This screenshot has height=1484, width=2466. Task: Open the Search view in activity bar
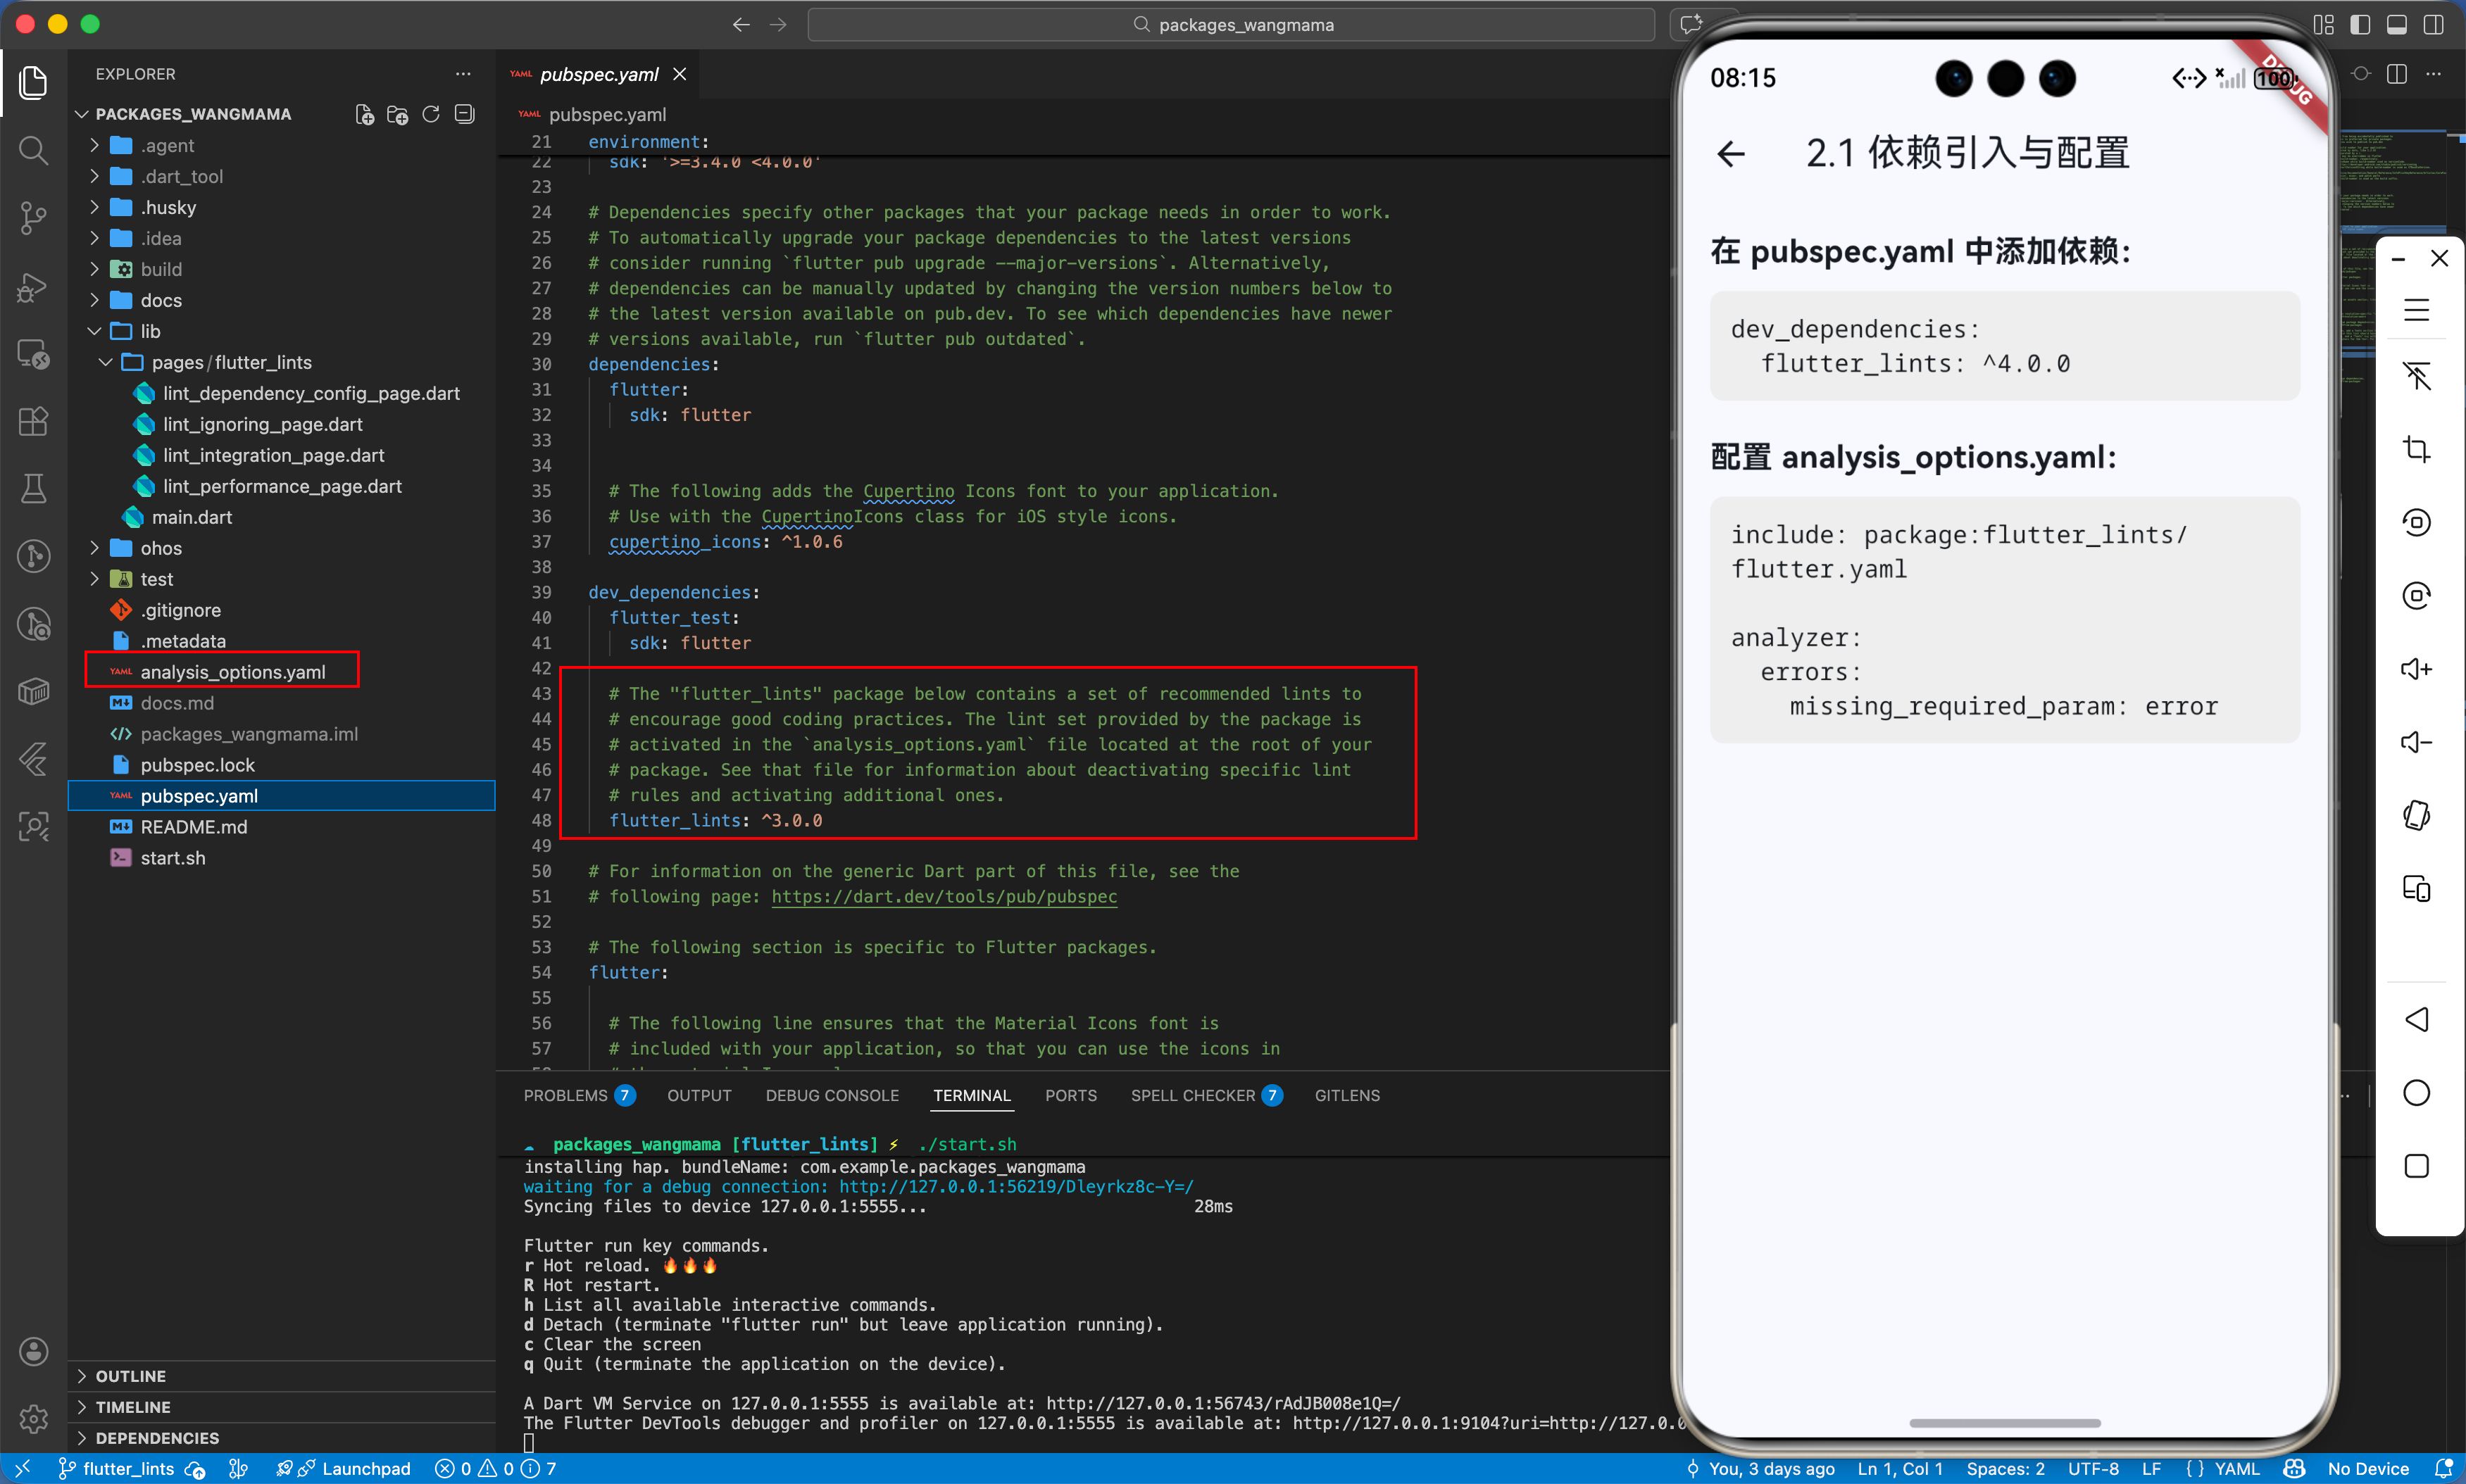click(33, 150)
